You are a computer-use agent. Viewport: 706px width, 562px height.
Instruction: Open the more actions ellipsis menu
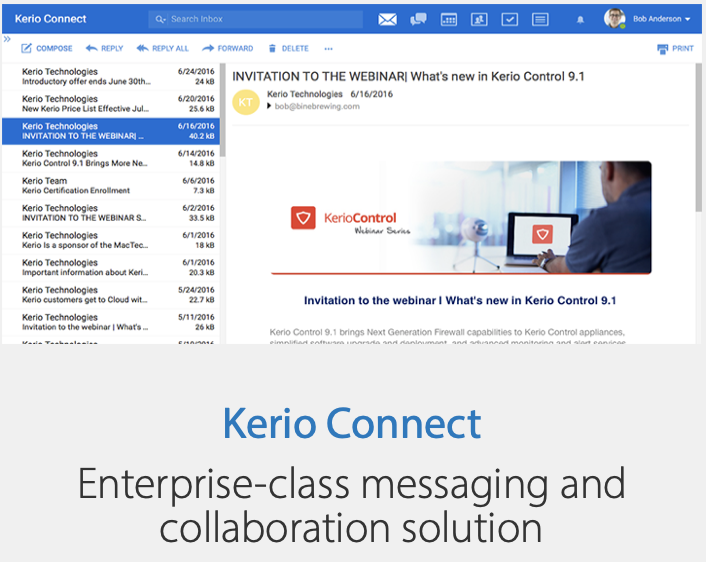coord(328,49)
